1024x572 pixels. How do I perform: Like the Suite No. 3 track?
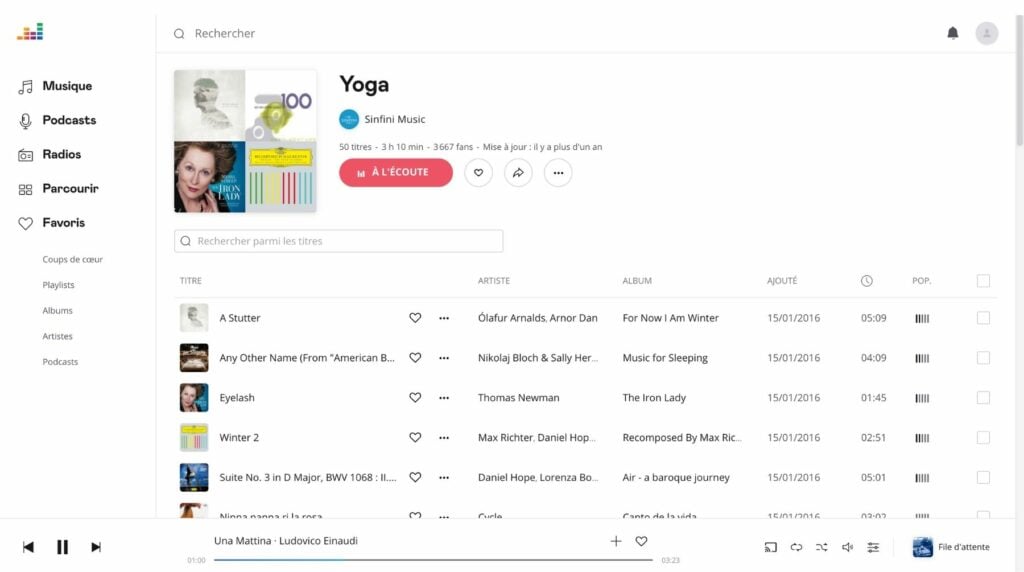pos(415,477)
